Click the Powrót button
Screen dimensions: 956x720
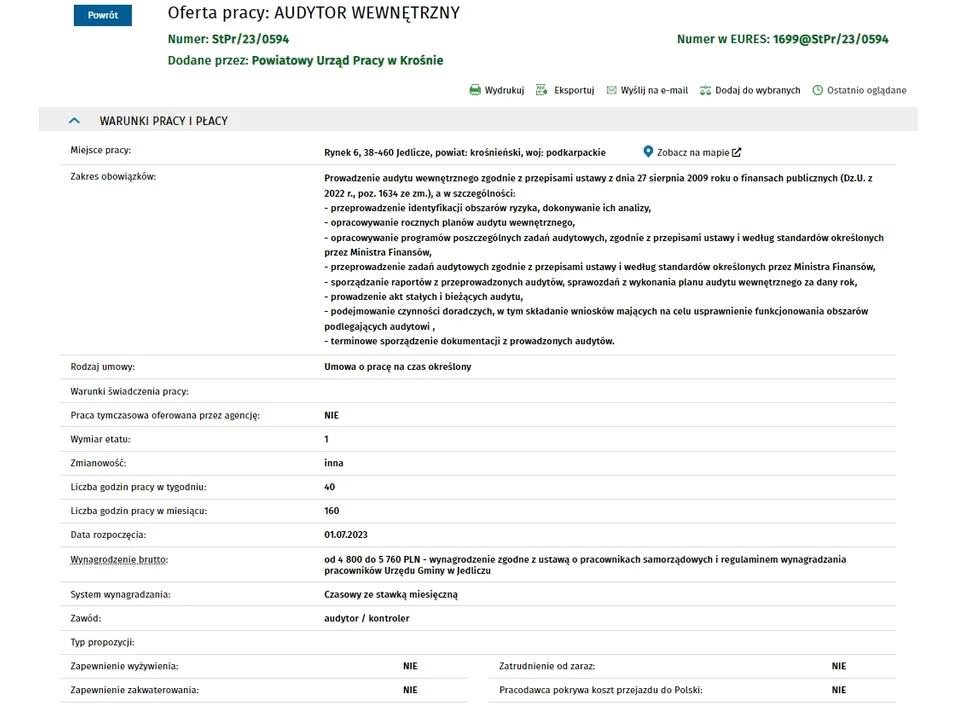pos(102,15)
